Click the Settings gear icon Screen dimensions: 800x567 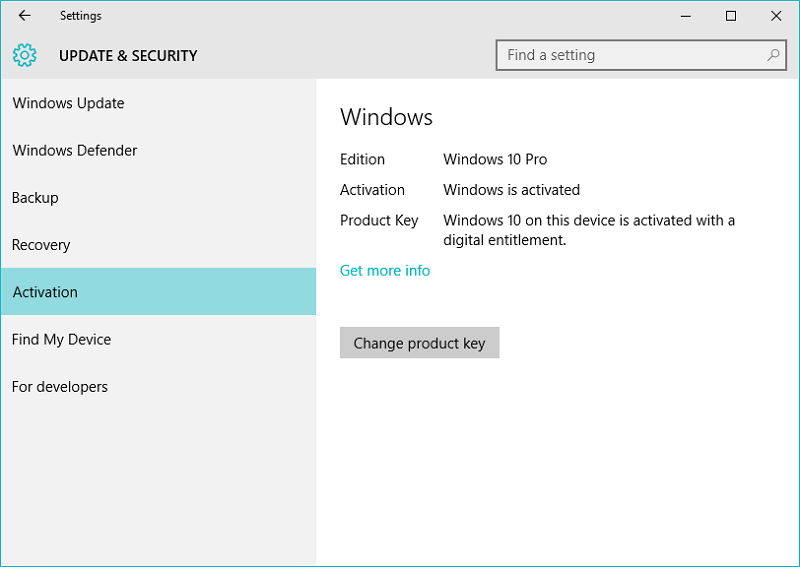click(x=24, y=55)
